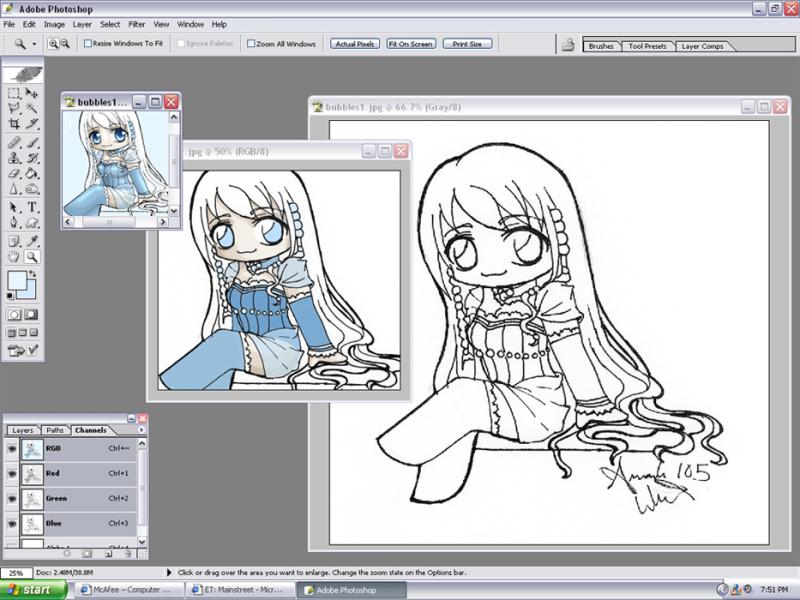Select the Eraser tool

point(14,174)
